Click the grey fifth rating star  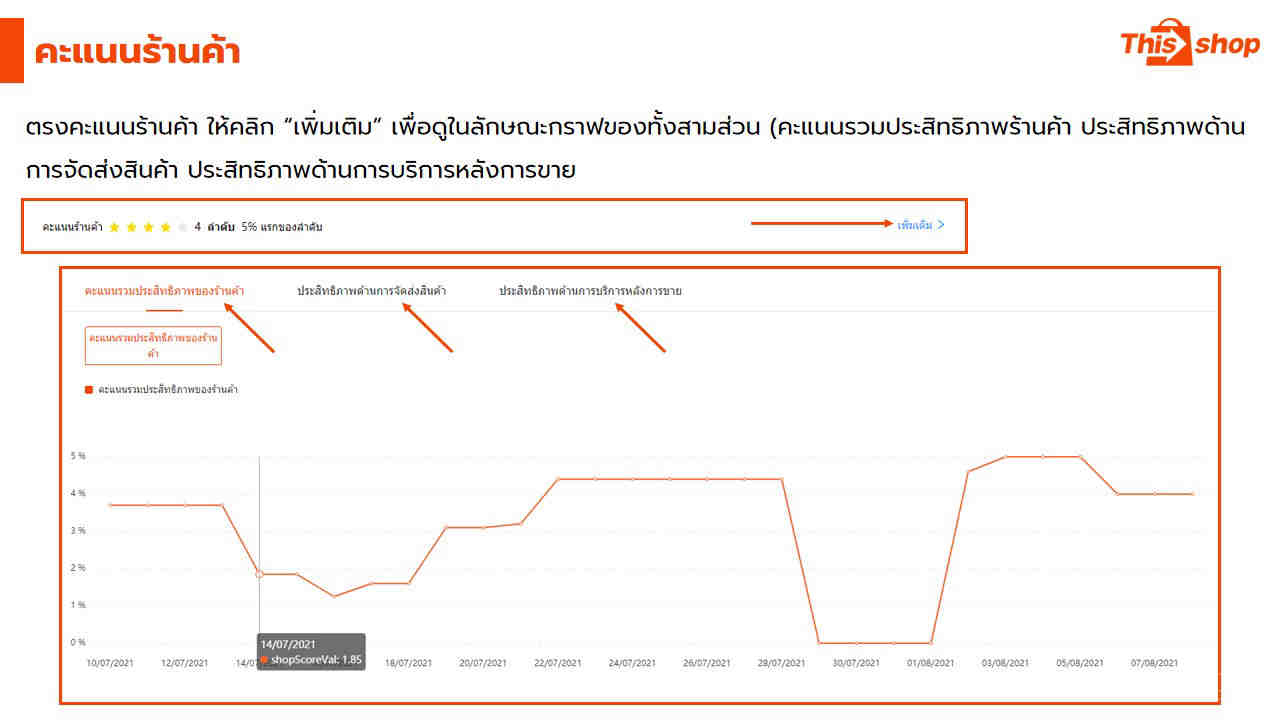[182, 227]
